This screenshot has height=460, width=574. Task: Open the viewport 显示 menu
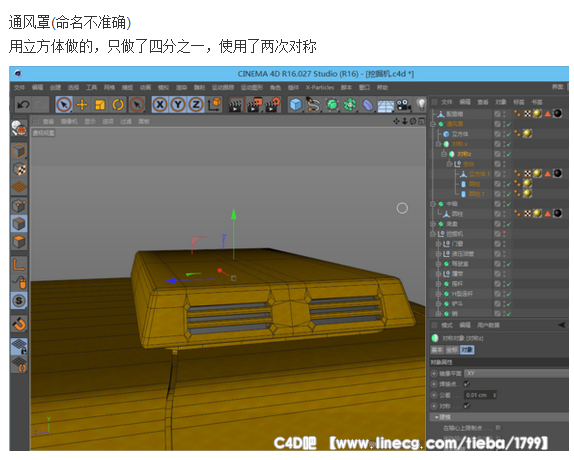tap(90, 121)
